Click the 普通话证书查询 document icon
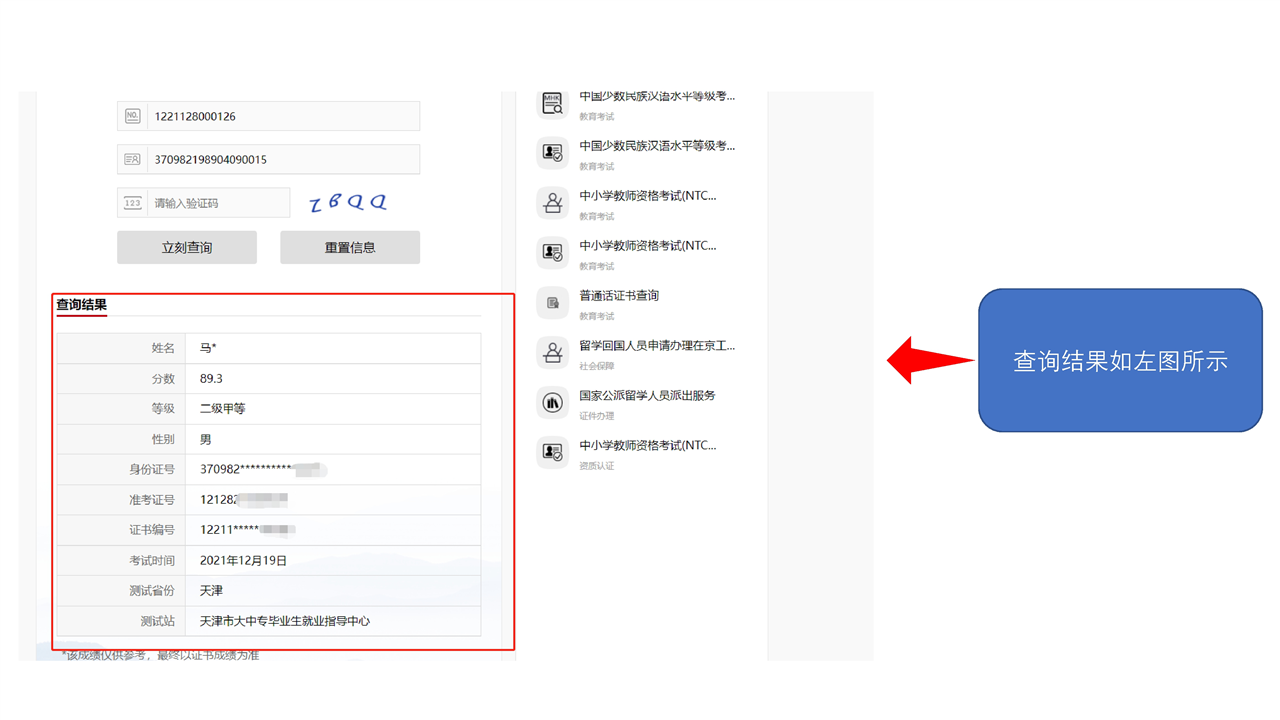The image size is (1280, 720). pyautogui.click(x=552, y=303)
